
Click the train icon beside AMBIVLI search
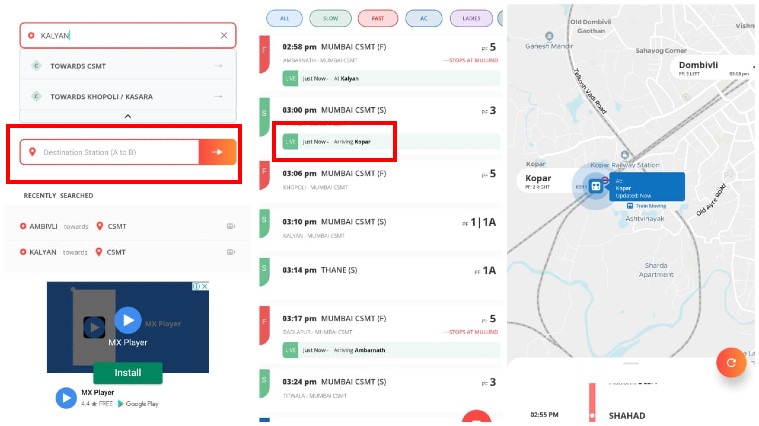click(x=231, y=226)
